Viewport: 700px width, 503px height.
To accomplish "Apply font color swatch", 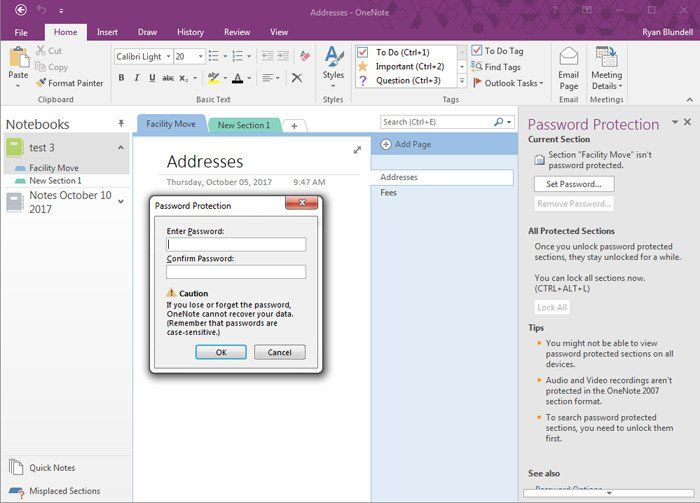I will (238, 78).
